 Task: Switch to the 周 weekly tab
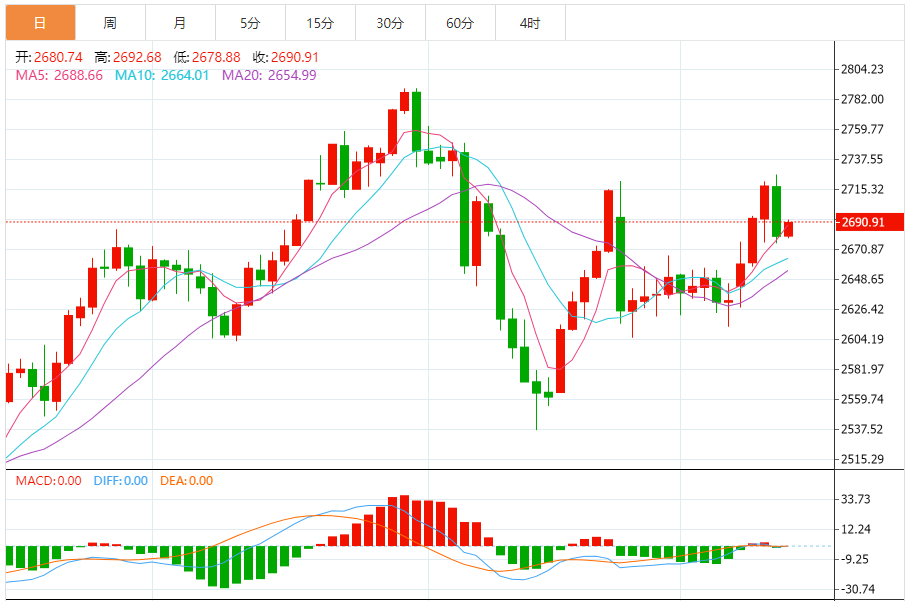tap(110, 23)
